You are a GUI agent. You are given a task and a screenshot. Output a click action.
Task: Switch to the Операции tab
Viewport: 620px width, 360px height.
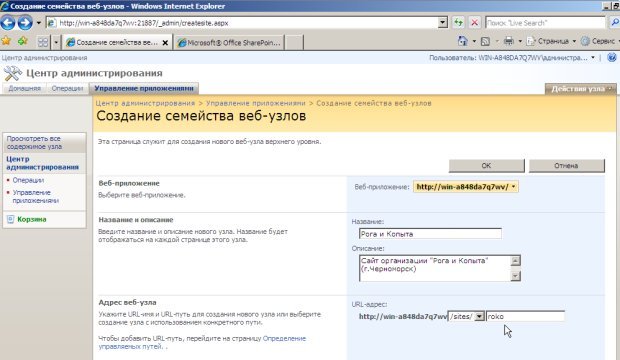click(x=67, y=88)
